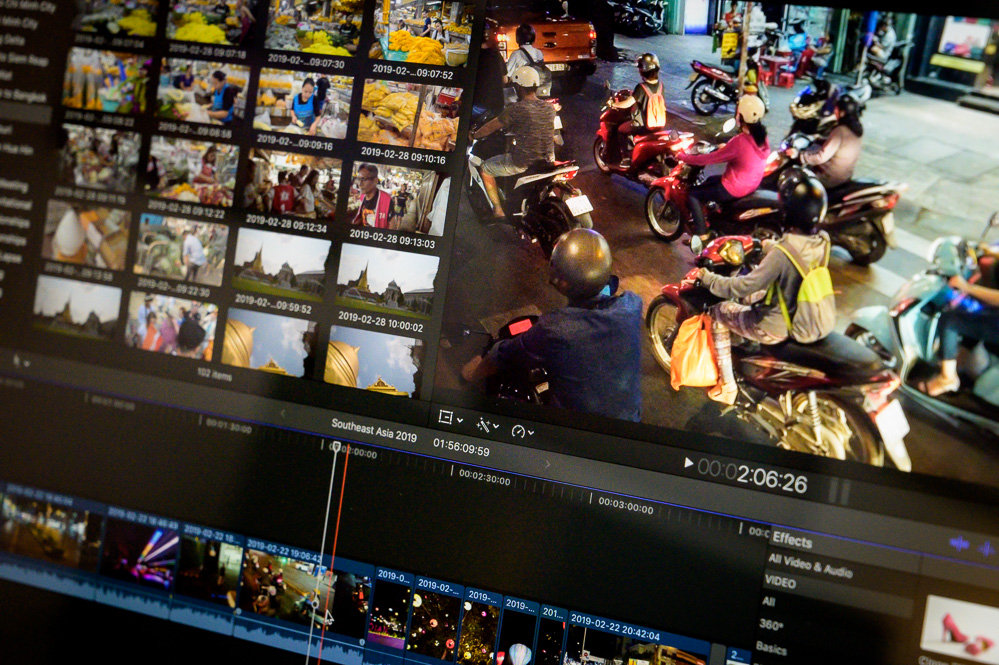Viewport: 999px width, 665px height.
Task: Open the Transform crop tool pop-up menu
Action: click(450, 418)
